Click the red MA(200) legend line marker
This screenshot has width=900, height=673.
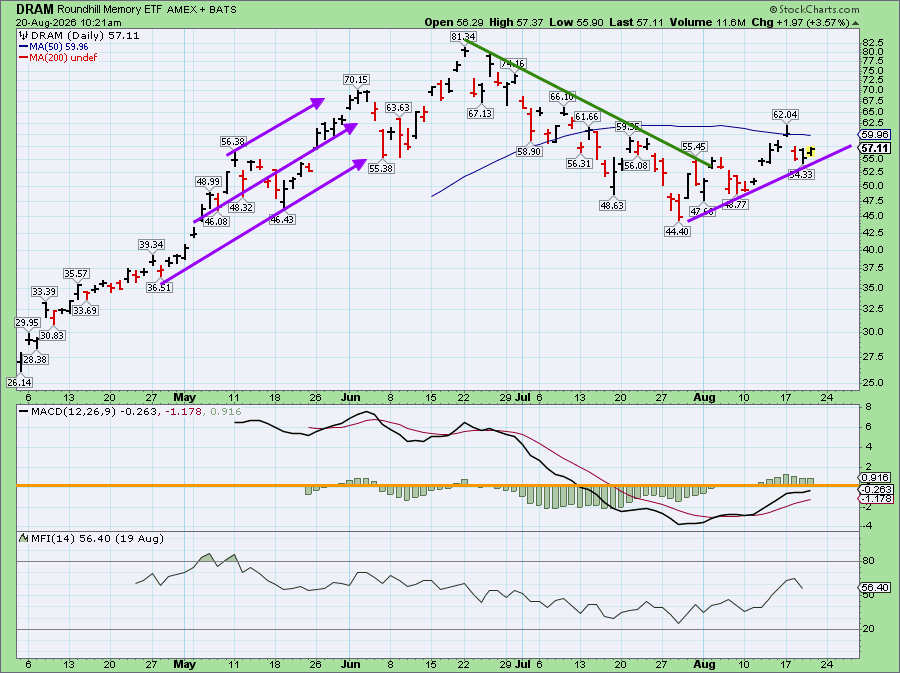24,57
